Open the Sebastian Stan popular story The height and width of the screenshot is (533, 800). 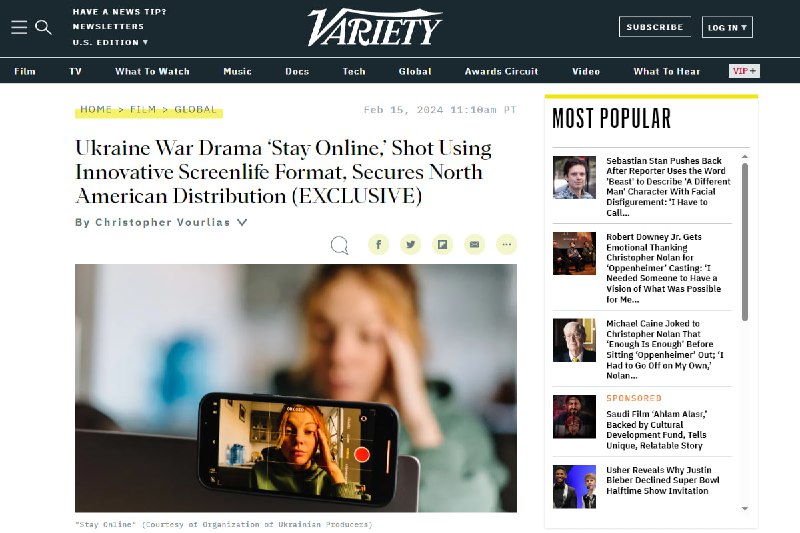668,187
